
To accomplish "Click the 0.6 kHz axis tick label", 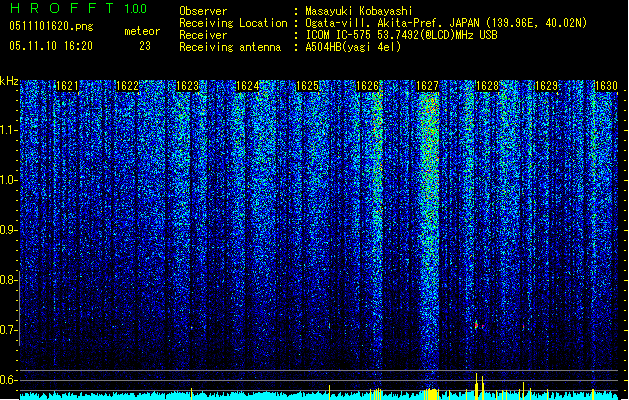I will pos(9,380).
